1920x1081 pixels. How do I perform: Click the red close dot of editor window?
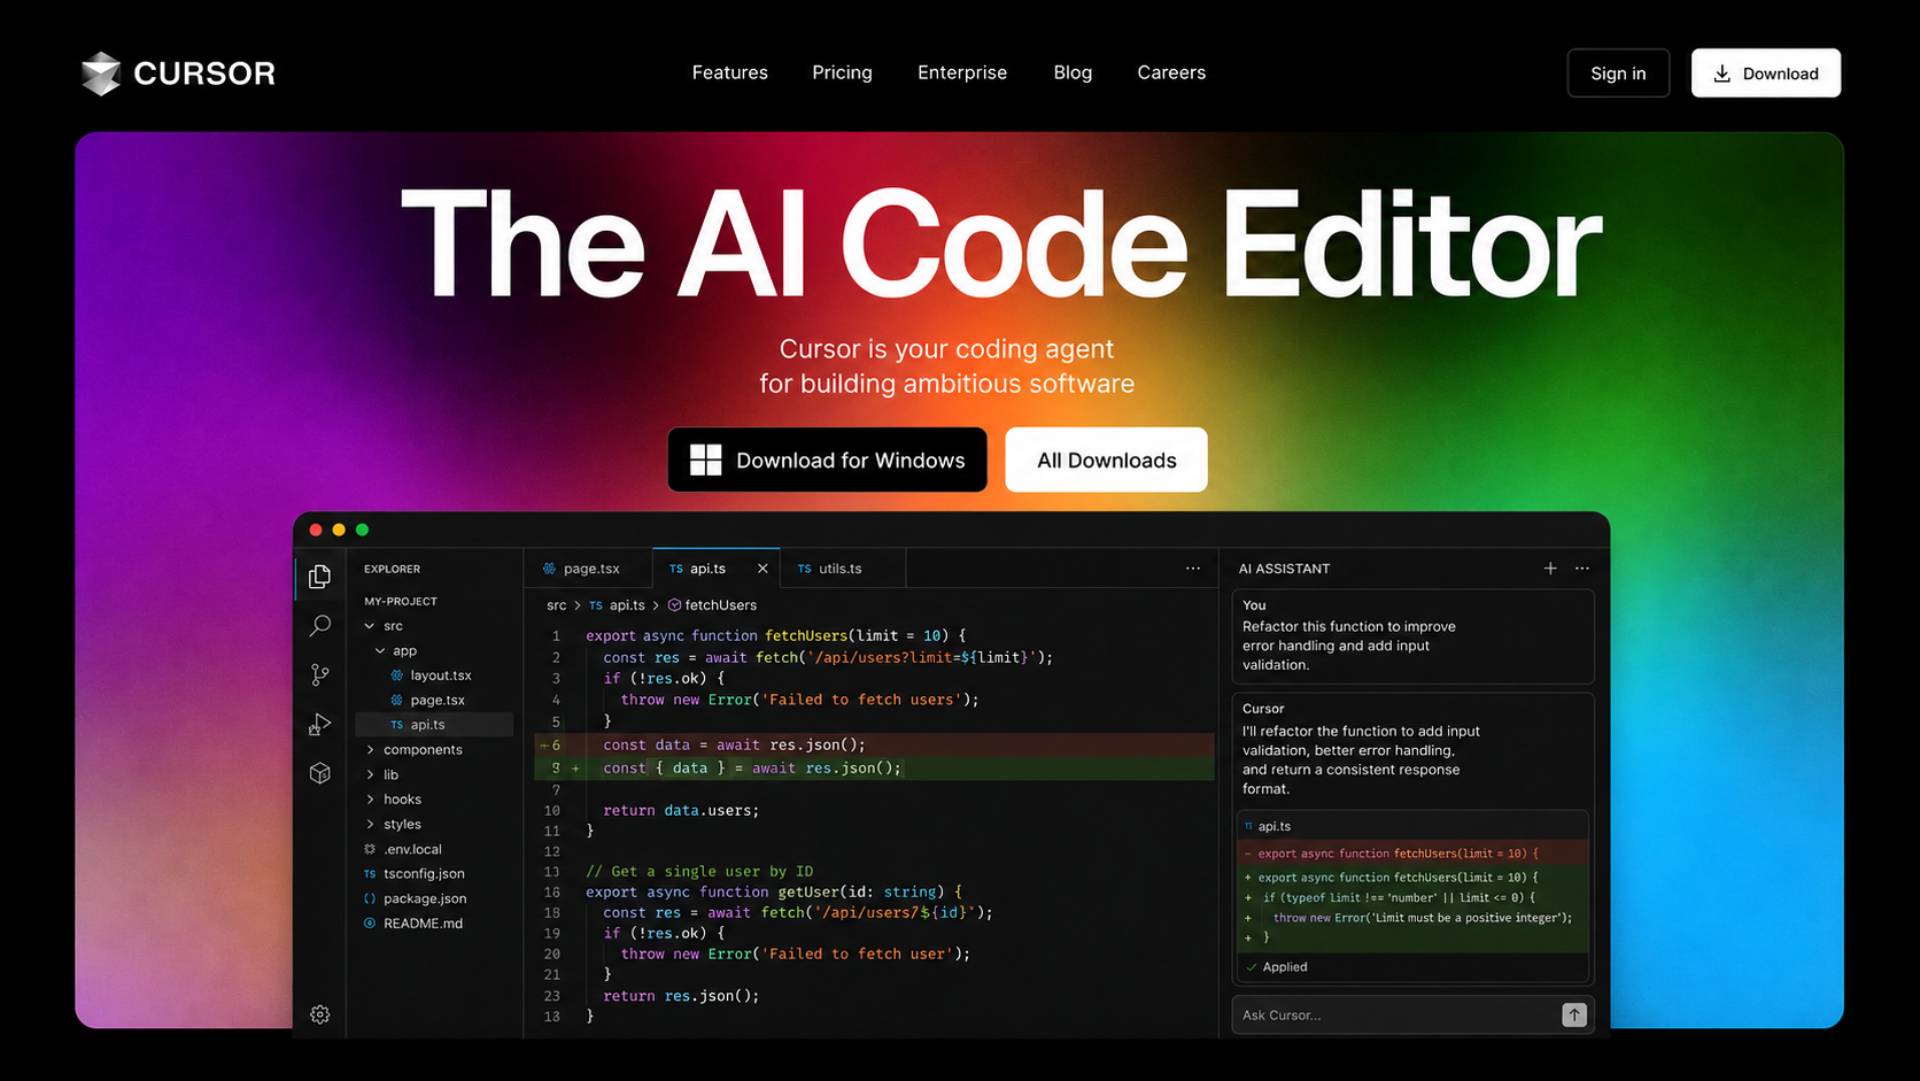(x=316, y=530)
